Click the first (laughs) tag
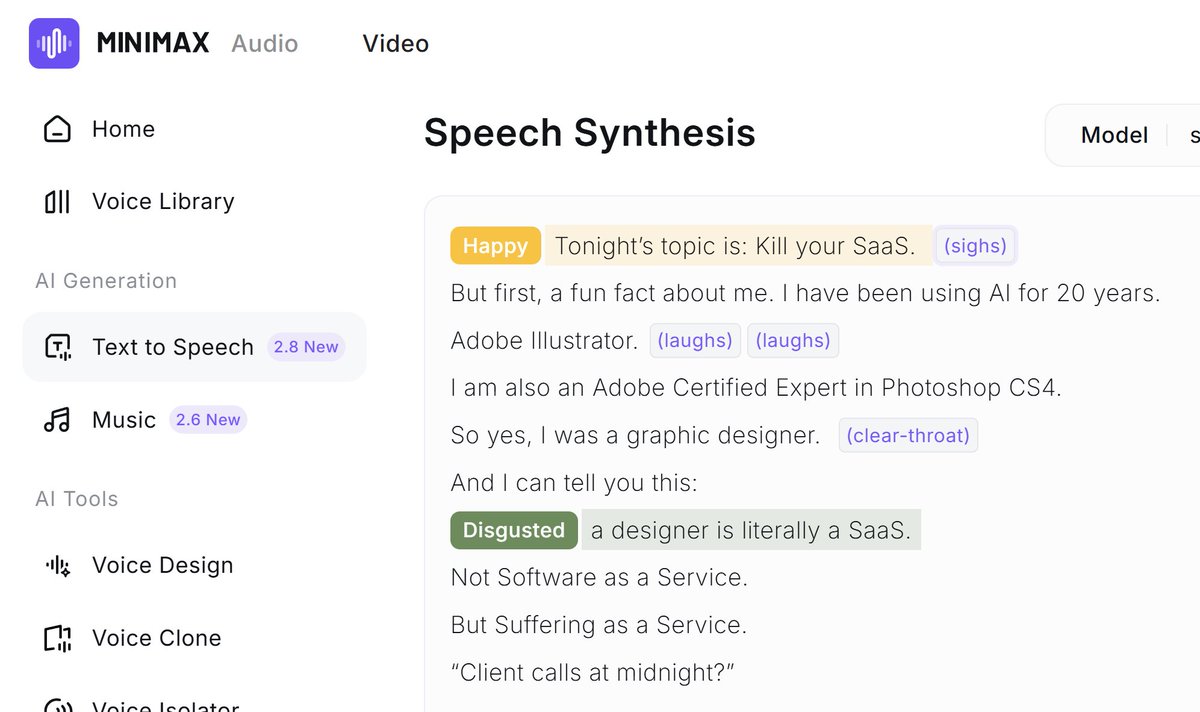The height and width of the screenshot is (712, 1200). (695, 341)
